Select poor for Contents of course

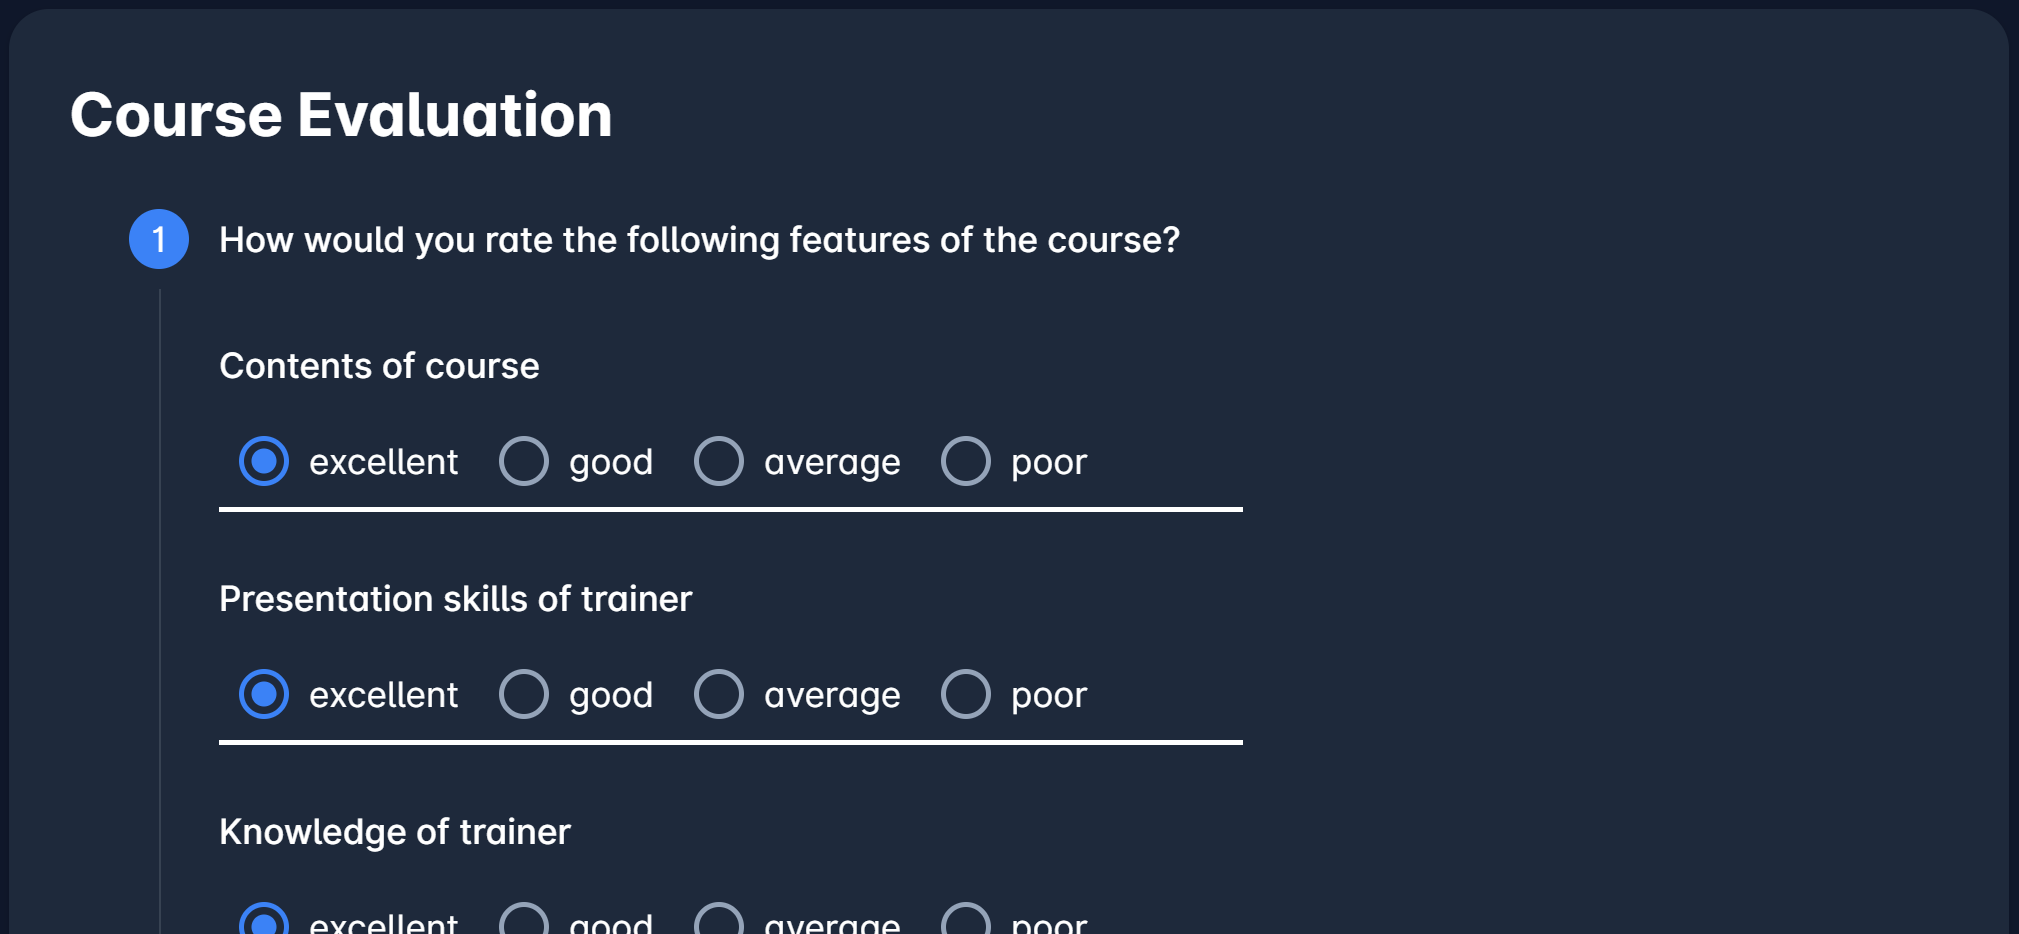[966, 461]
